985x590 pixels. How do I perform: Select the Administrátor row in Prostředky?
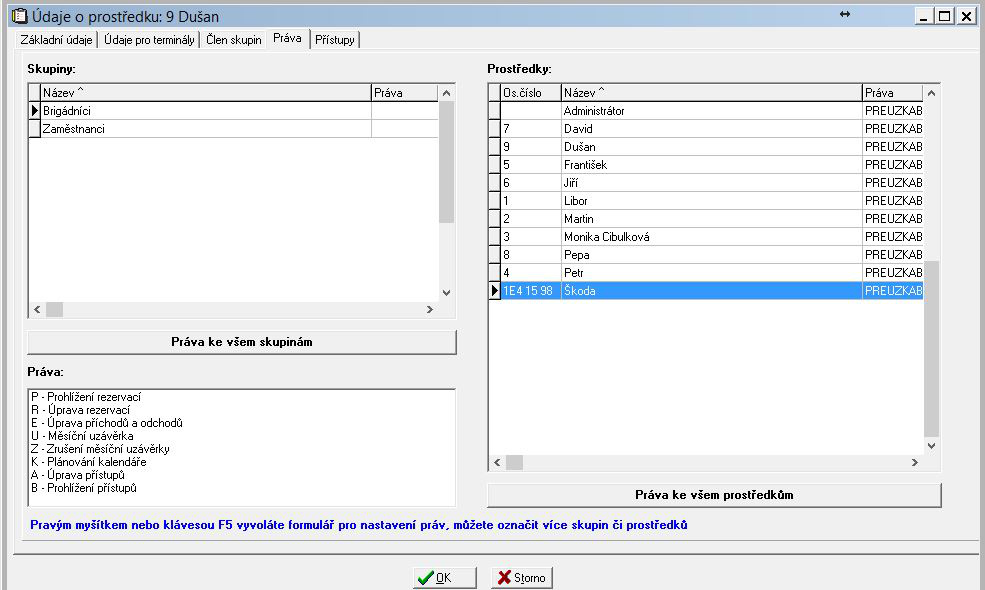click(x=710, y=111)
